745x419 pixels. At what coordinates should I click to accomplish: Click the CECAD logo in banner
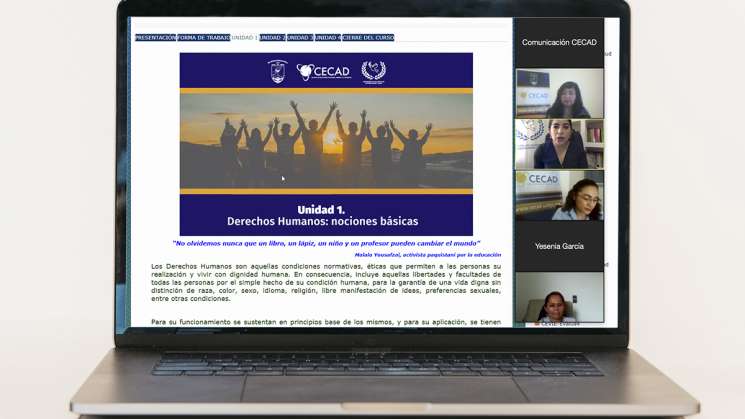324,72
